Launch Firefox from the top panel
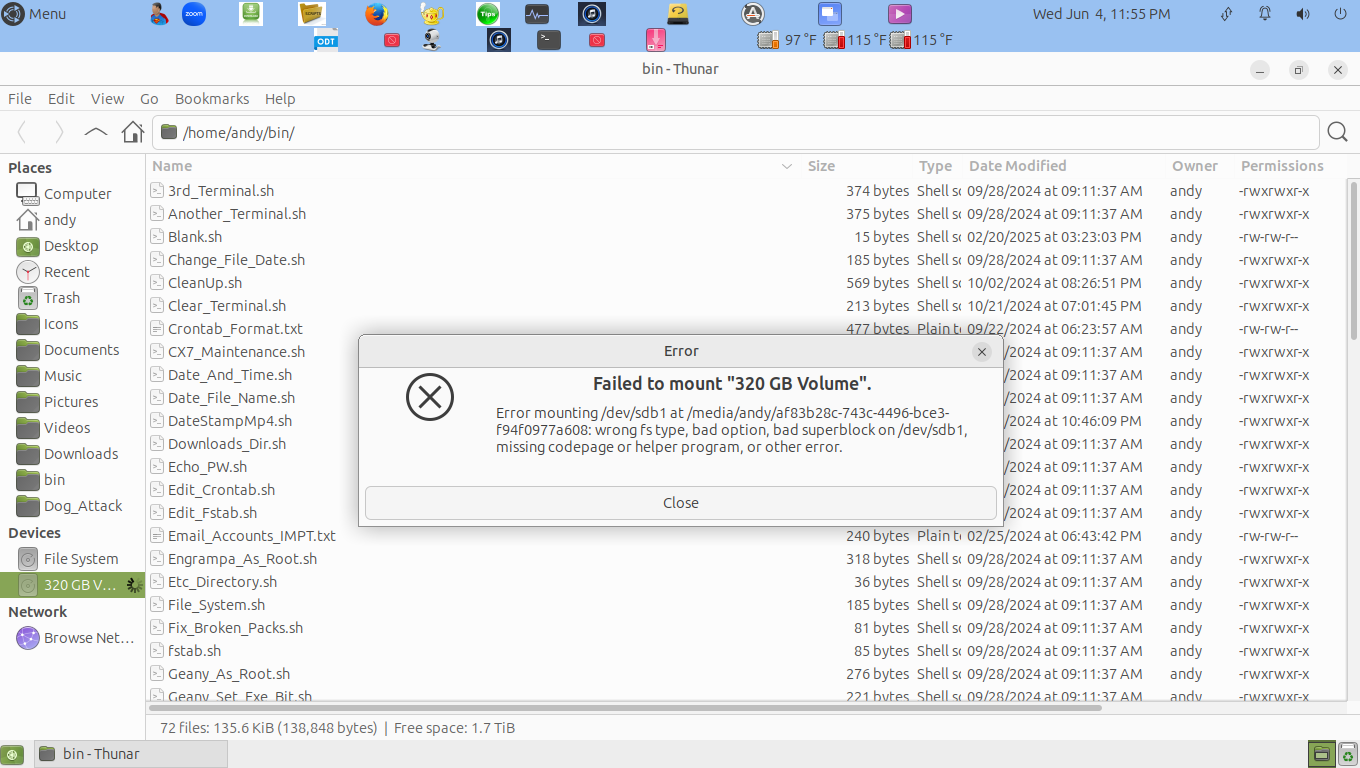The width and height of the screenshot is (1360, 768). click(376, 14)
